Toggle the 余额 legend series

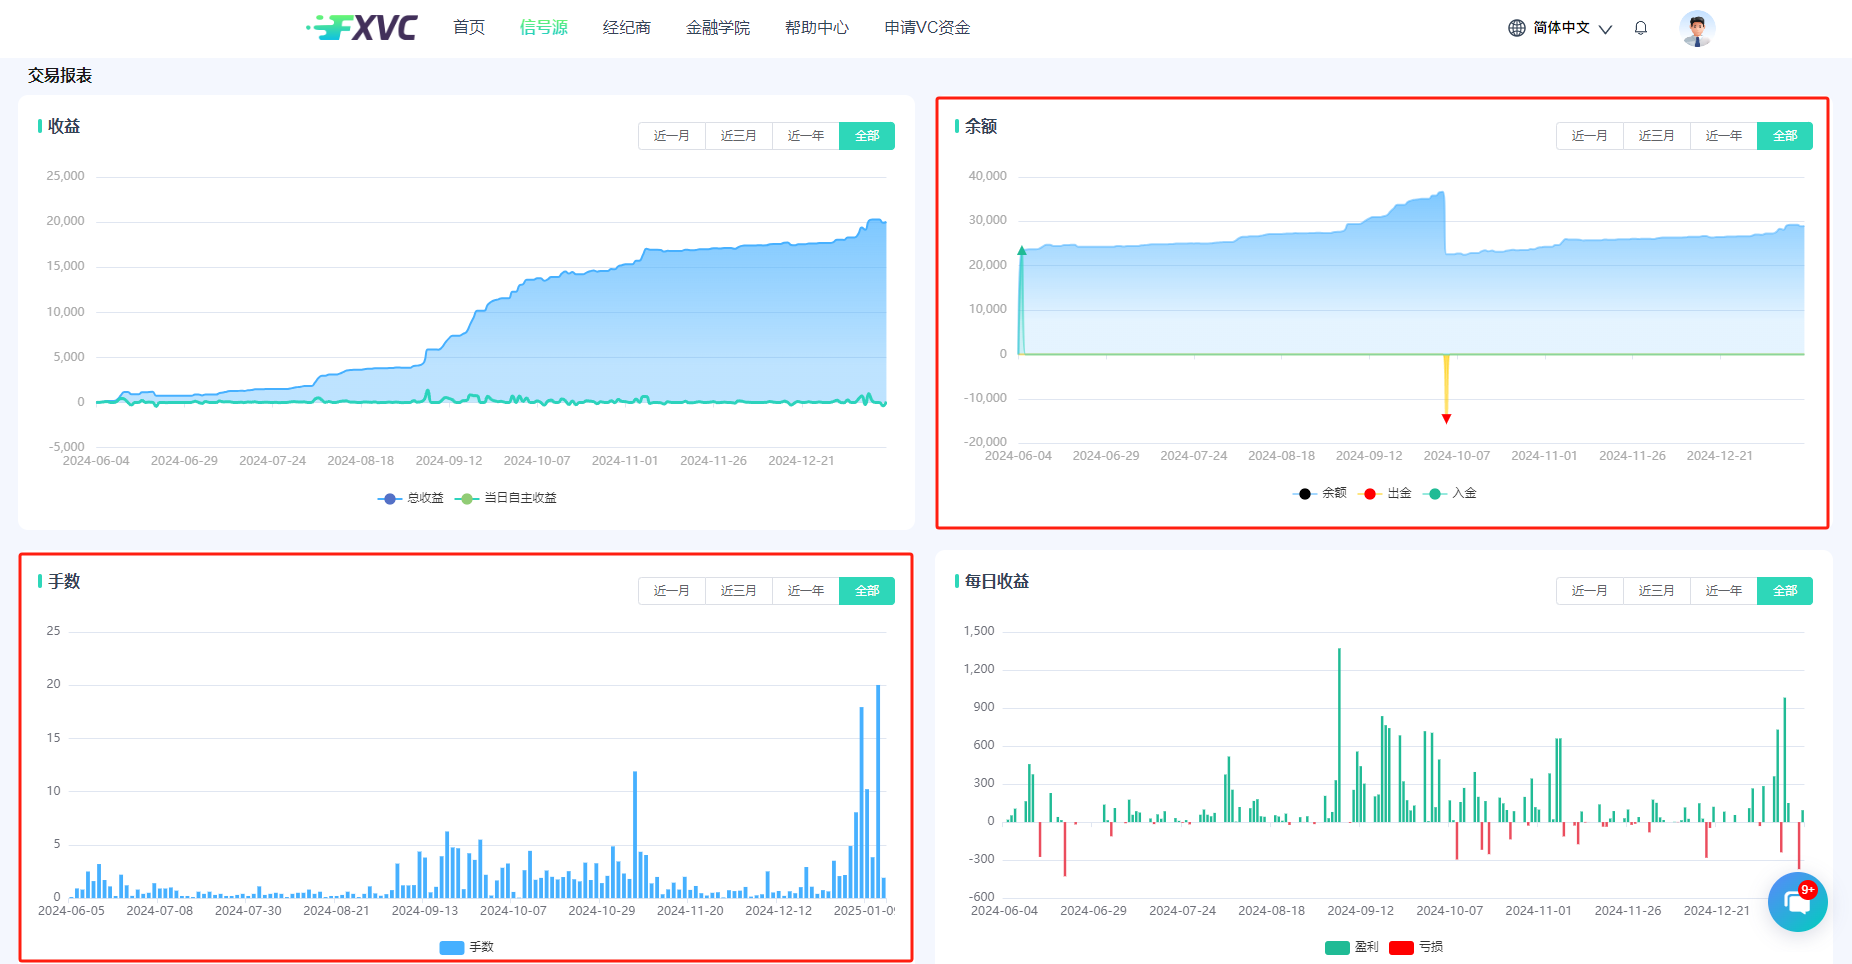pyautogui.click(x=1320, y=493)
